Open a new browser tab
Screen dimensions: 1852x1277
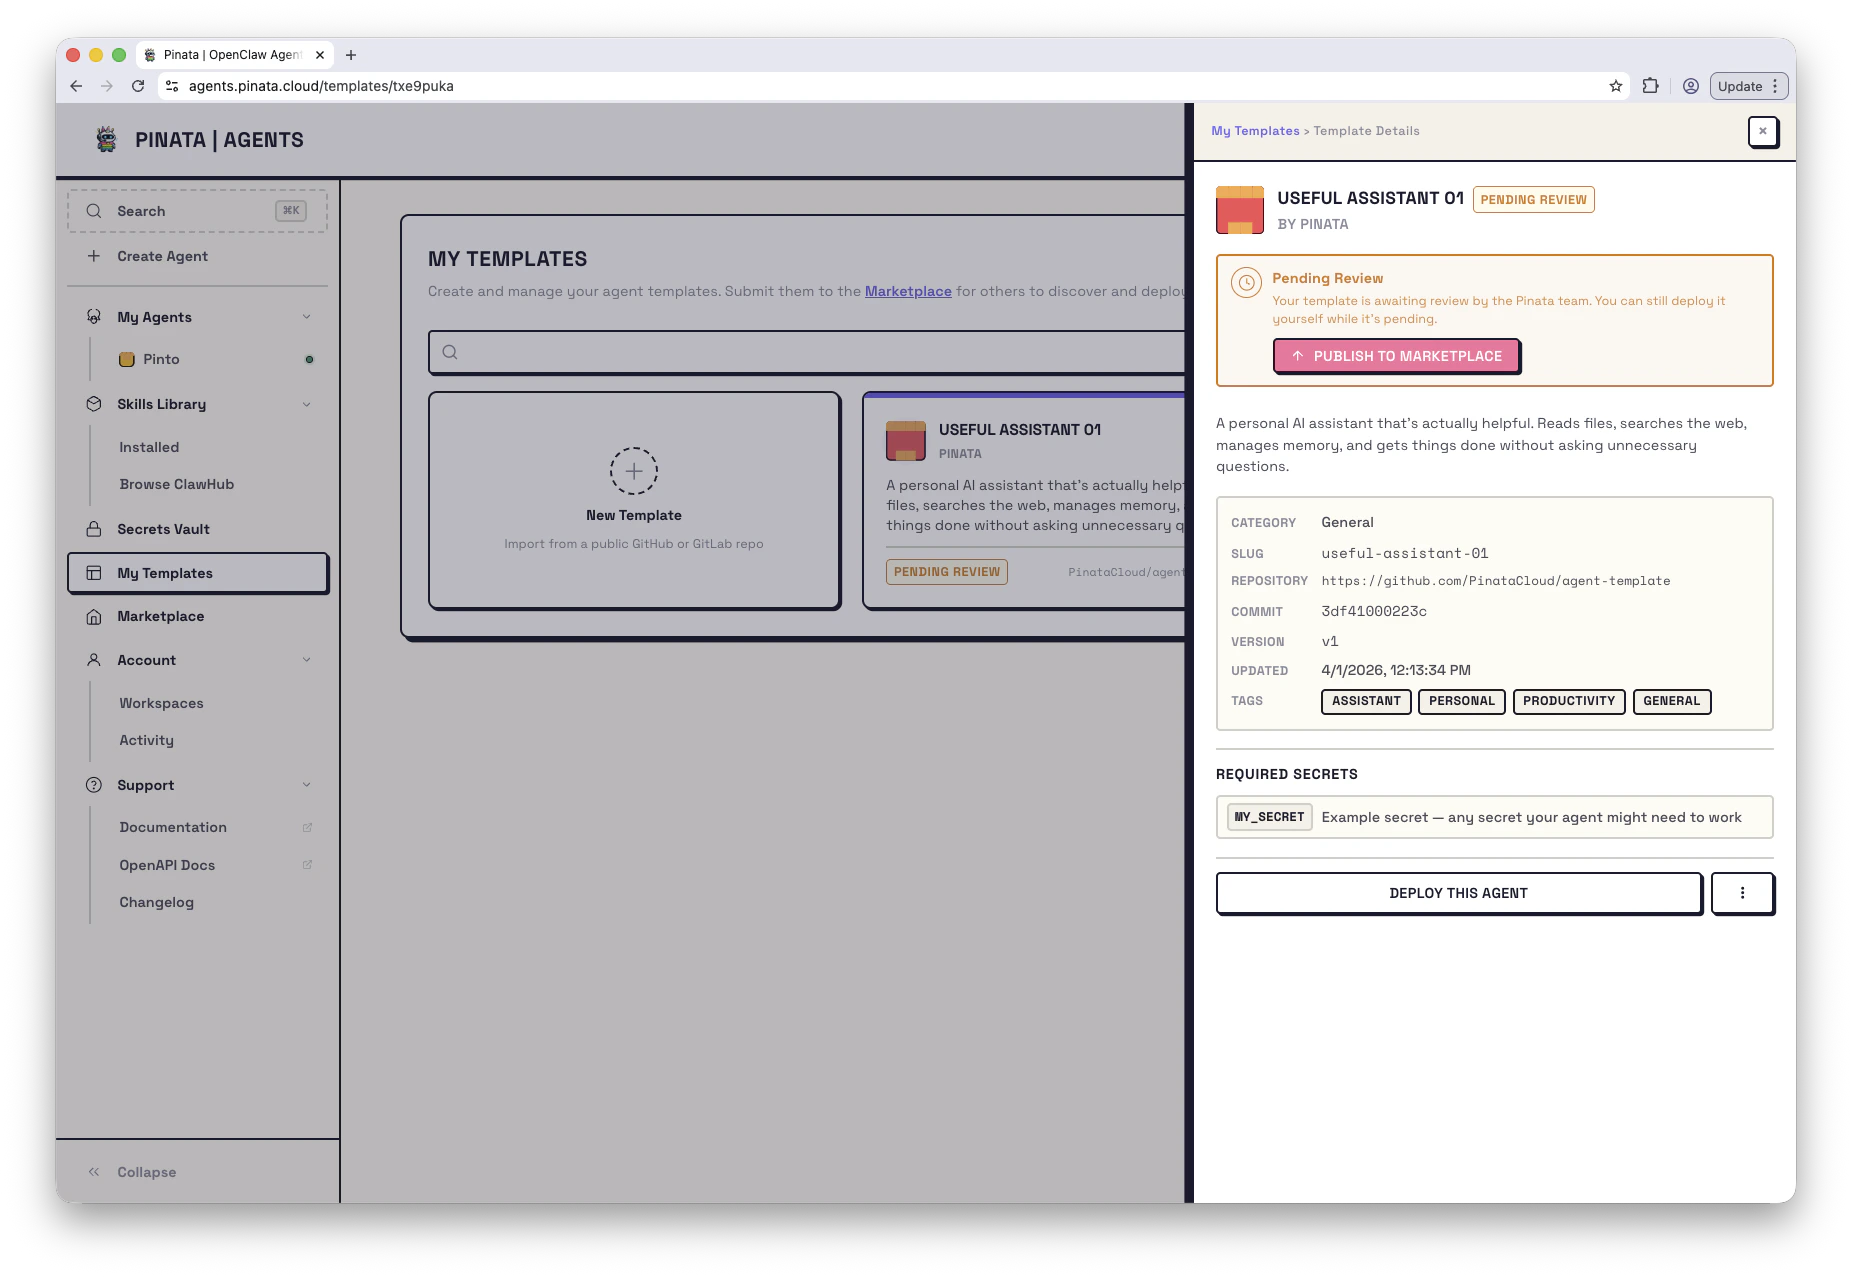351,55
